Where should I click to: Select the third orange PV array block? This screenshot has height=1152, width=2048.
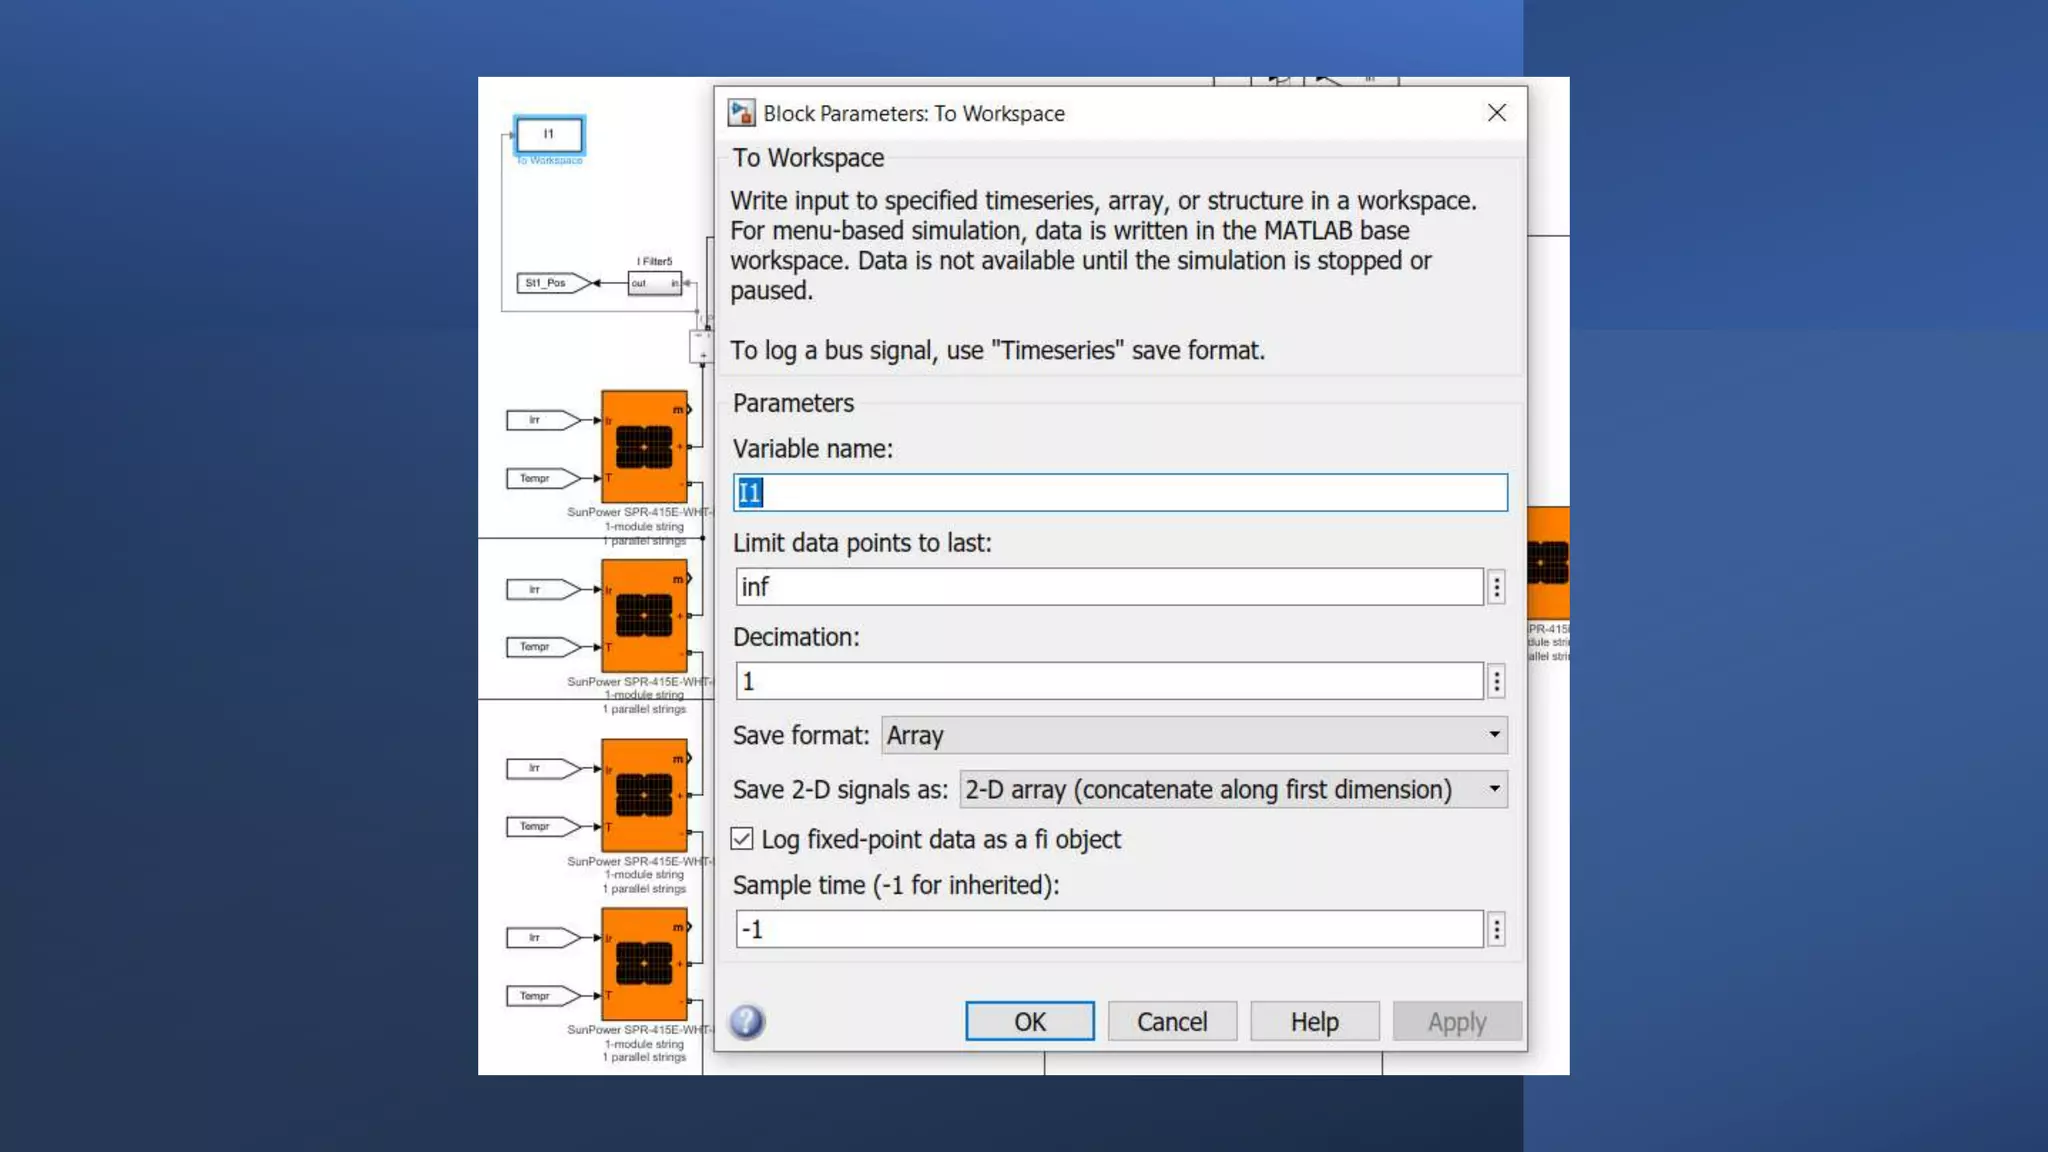pos(644,795)
